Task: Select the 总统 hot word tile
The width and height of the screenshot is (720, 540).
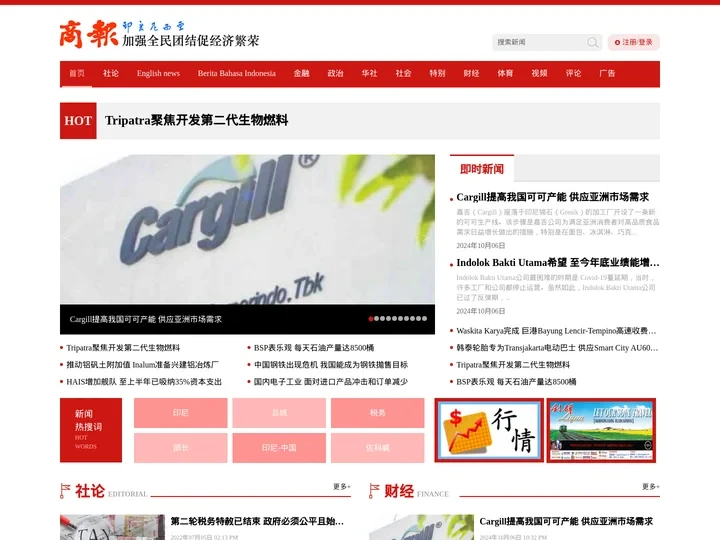Action: (279, 413)
